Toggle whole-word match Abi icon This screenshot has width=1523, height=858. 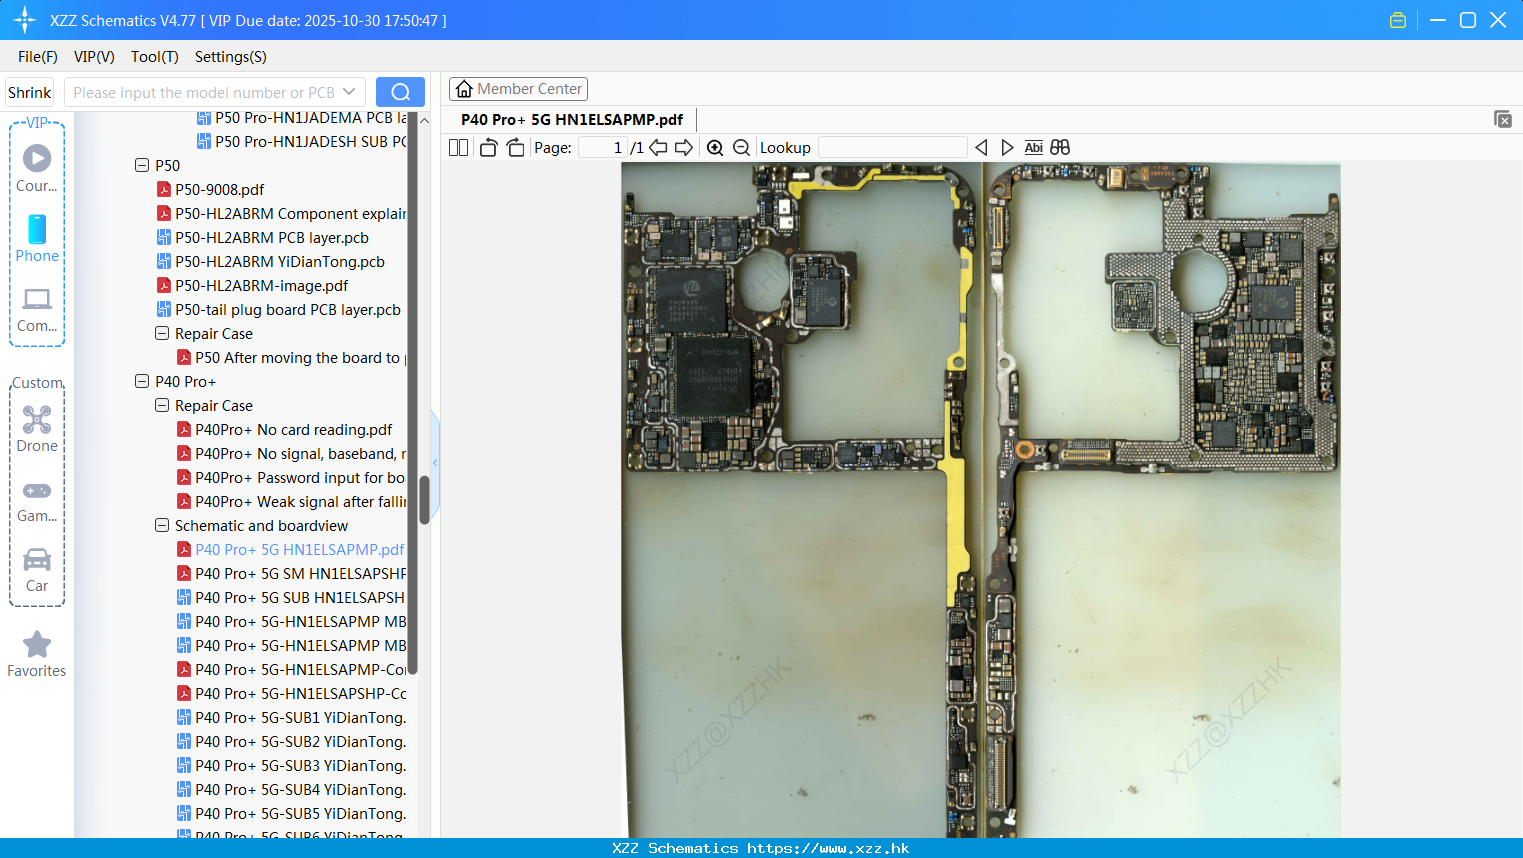pos(1033,147)
